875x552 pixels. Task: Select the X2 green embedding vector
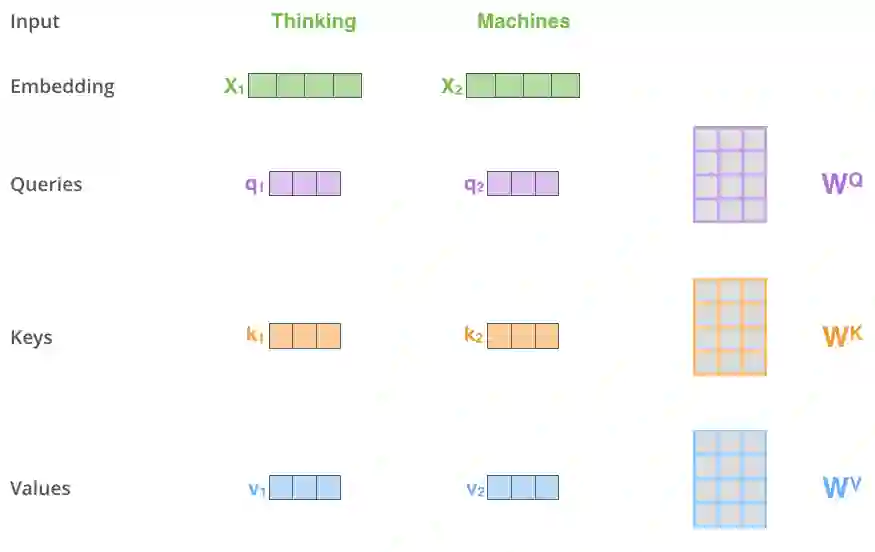point(523,86)
